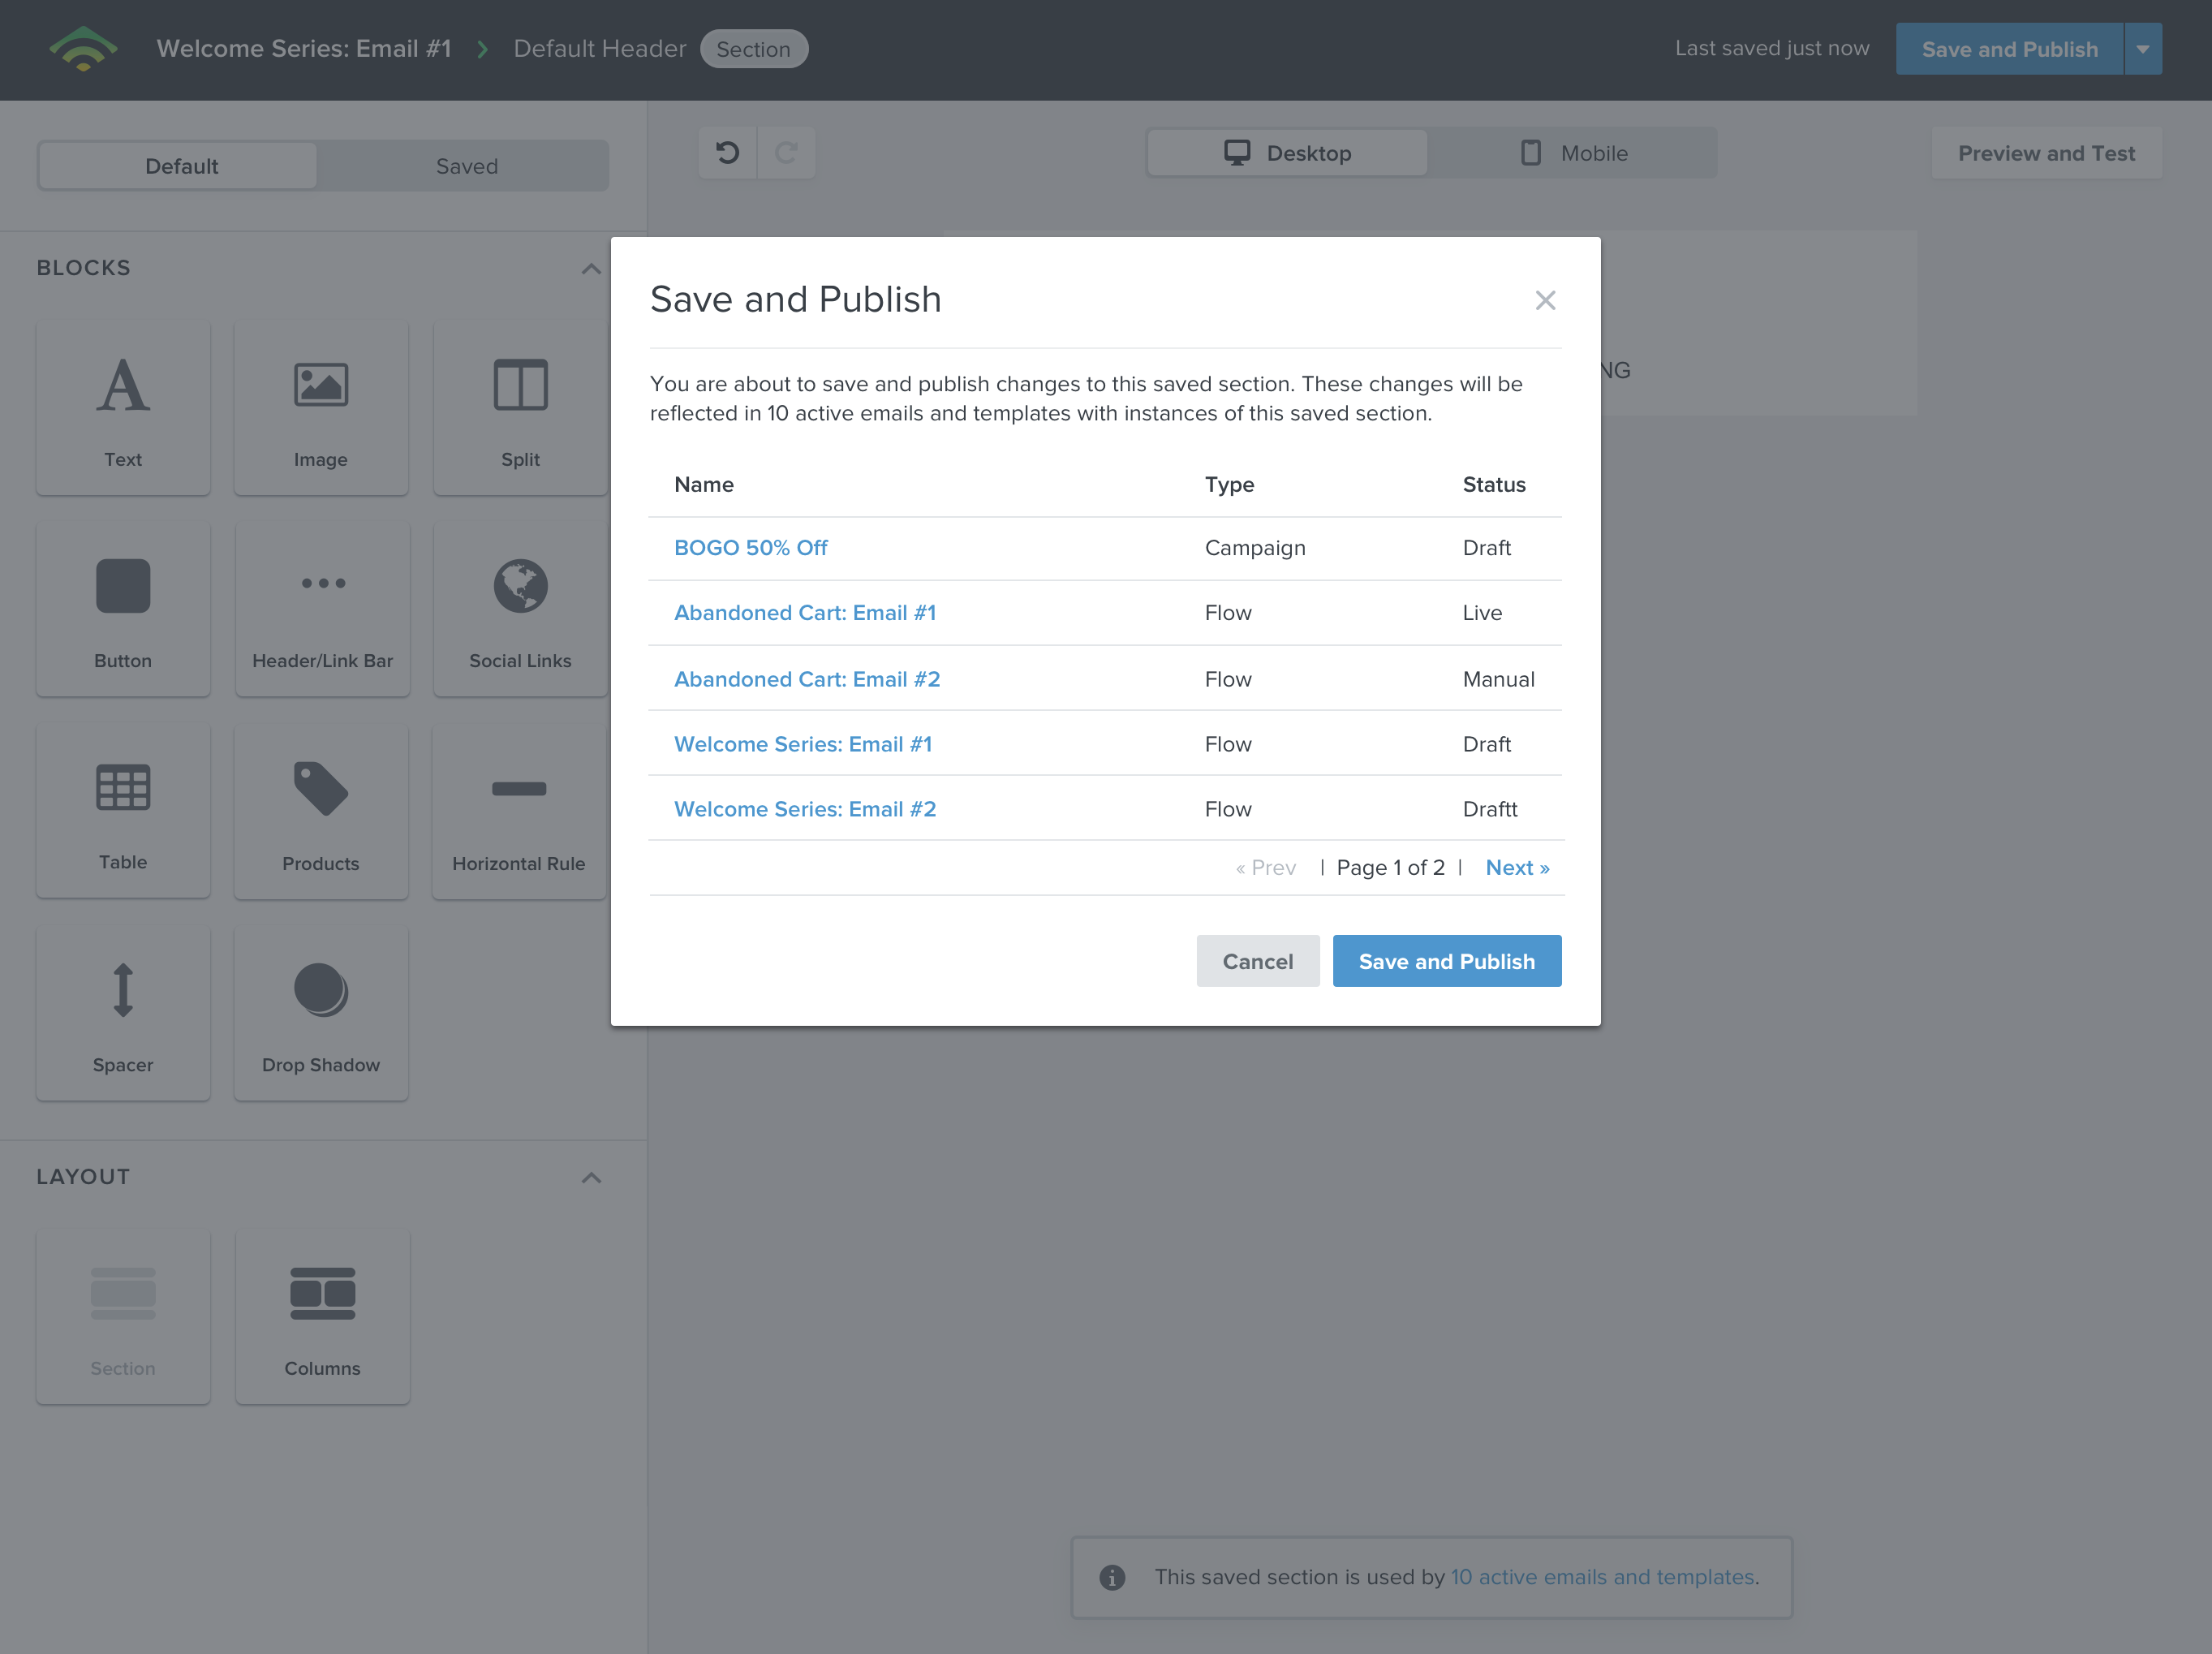Go to Next page of results
The image size is (2212, 1654).
point(1517,868)
